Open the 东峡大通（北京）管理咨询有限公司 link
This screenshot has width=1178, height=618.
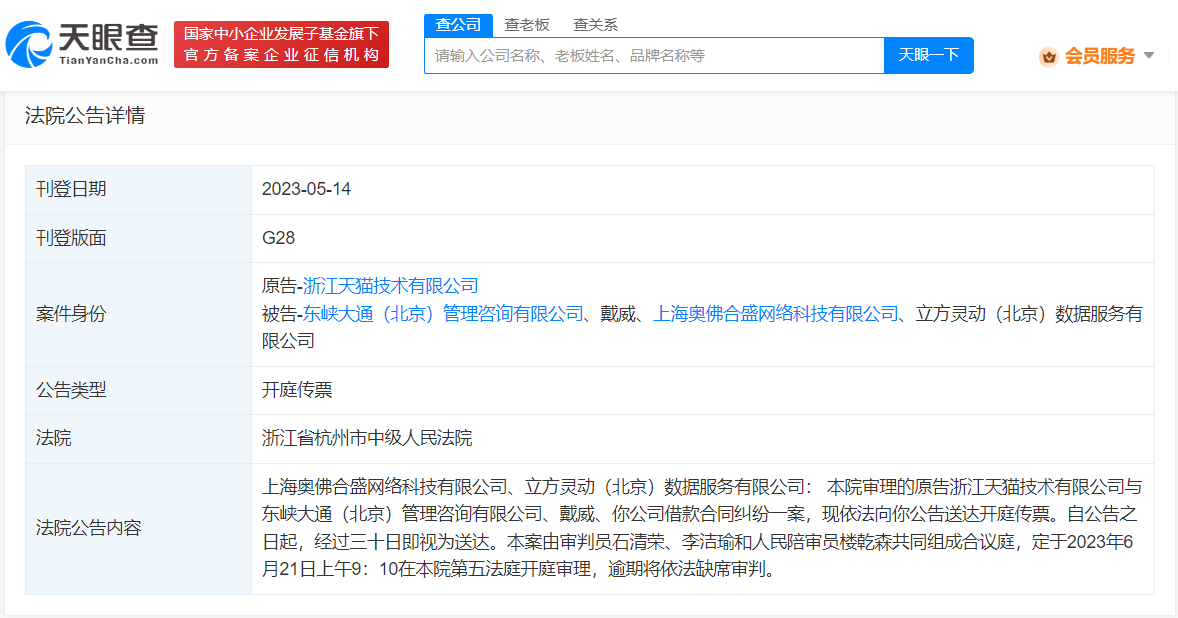pyautogui.click(x=443, y=314)
